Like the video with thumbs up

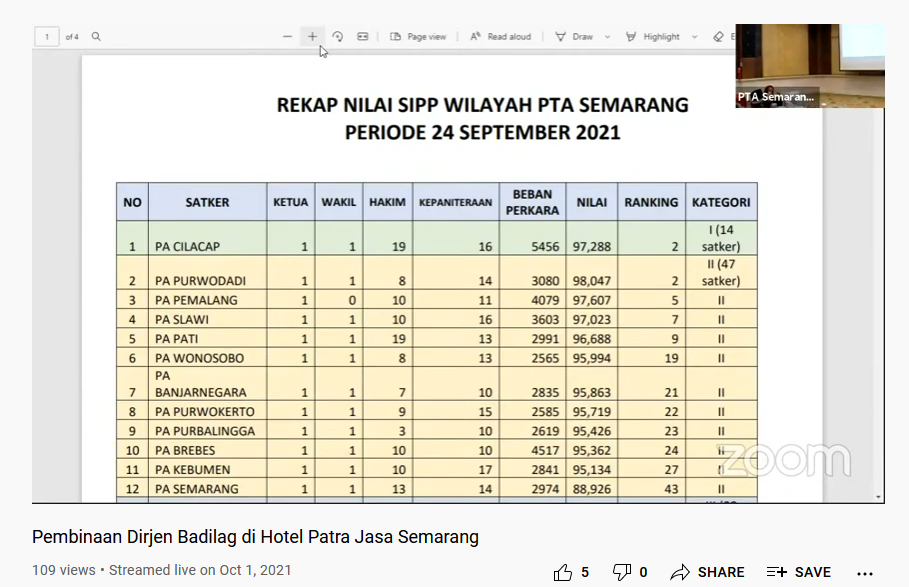pyautogui.click(x=563, y=572)
